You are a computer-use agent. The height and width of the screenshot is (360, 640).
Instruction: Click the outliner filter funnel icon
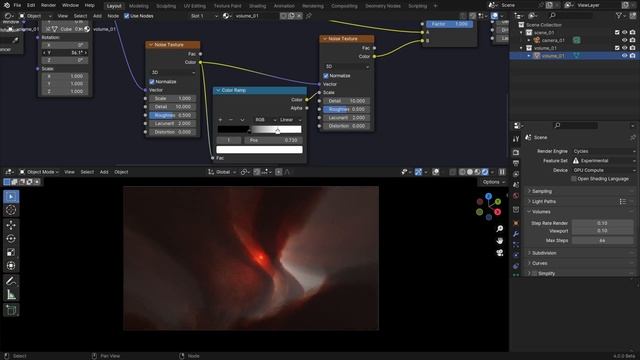[619, 16]
